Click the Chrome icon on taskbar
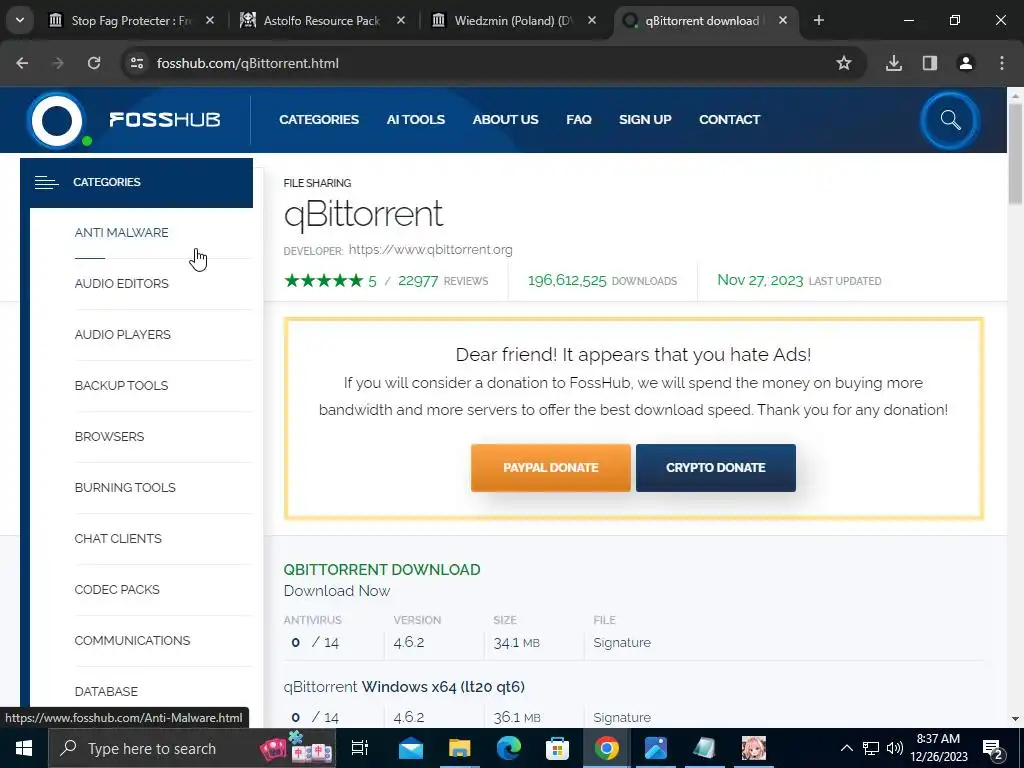The width and height of the screenshot is (1024, 768). pyautogui.click(x=607, y=748)
